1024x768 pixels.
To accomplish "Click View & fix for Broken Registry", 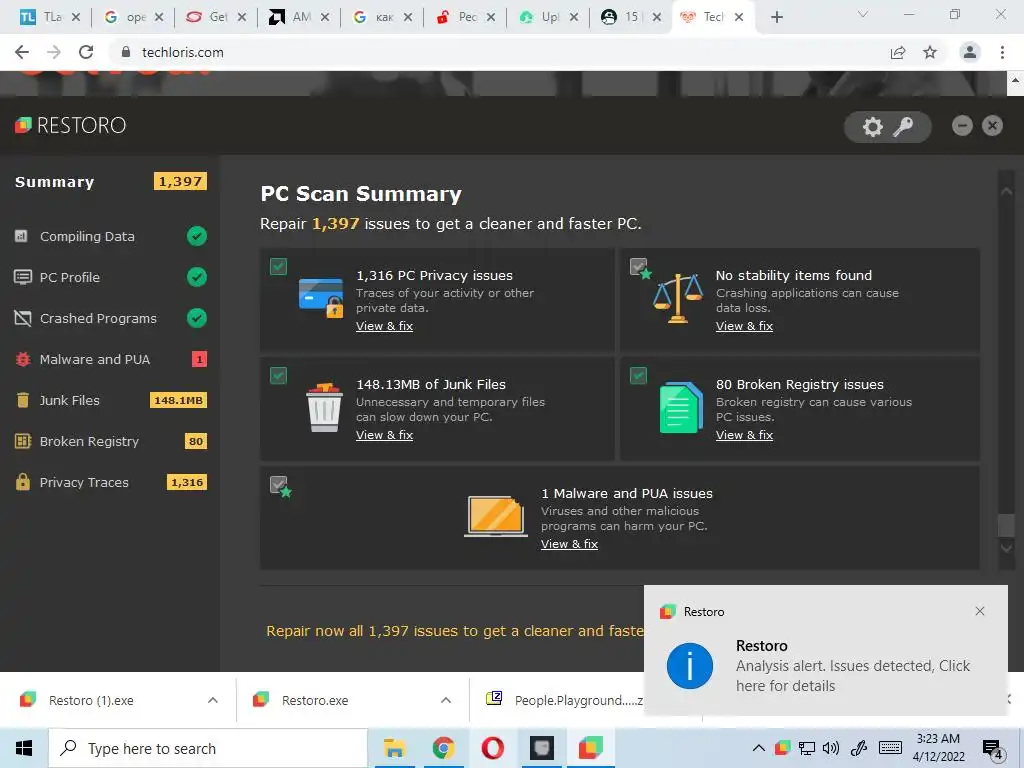I will 744,435.
